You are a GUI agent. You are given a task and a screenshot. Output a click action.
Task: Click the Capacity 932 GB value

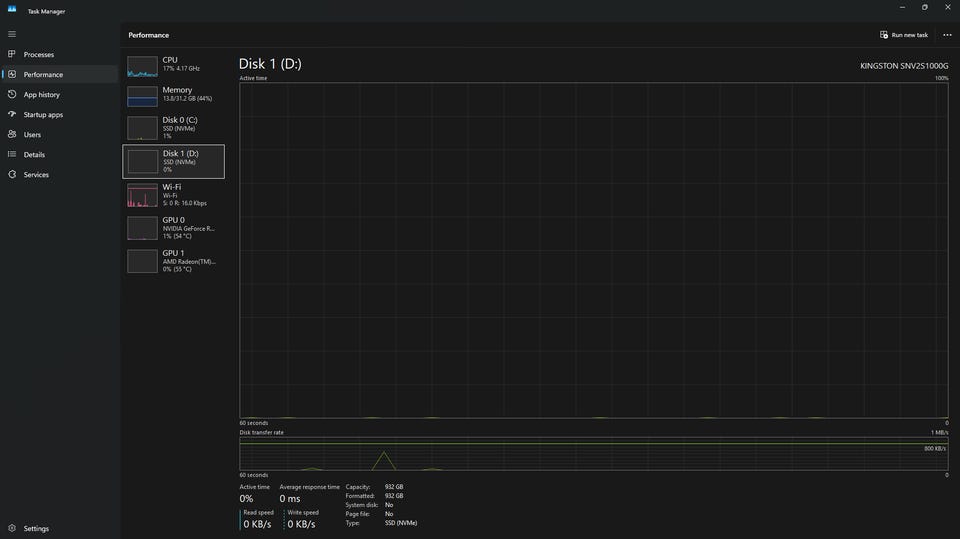click(x=394, y=487)
